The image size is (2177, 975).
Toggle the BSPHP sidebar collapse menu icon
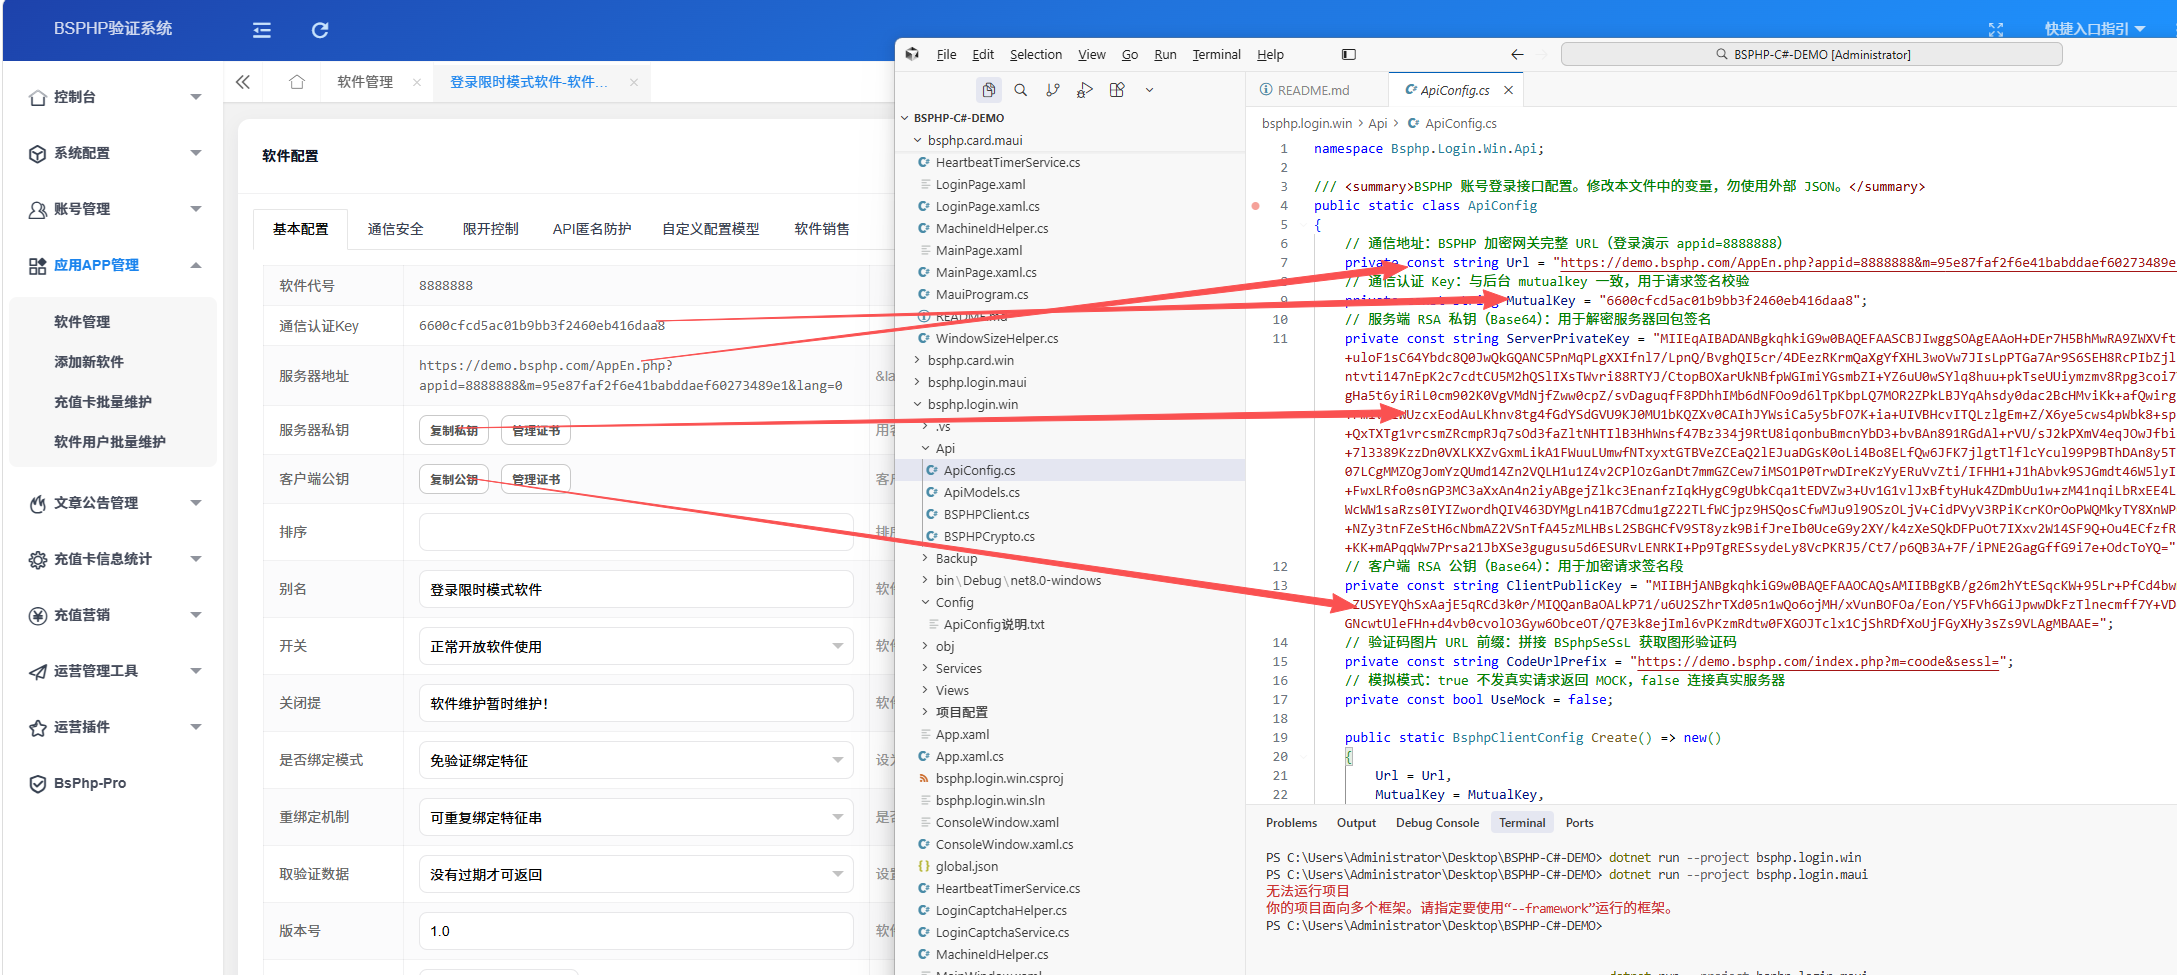pos(262,30)
